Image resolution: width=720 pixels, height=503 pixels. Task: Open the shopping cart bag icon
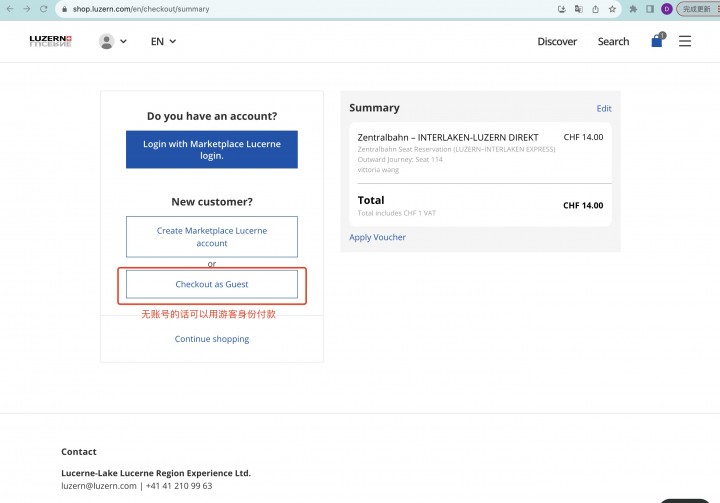pos(658,40)
